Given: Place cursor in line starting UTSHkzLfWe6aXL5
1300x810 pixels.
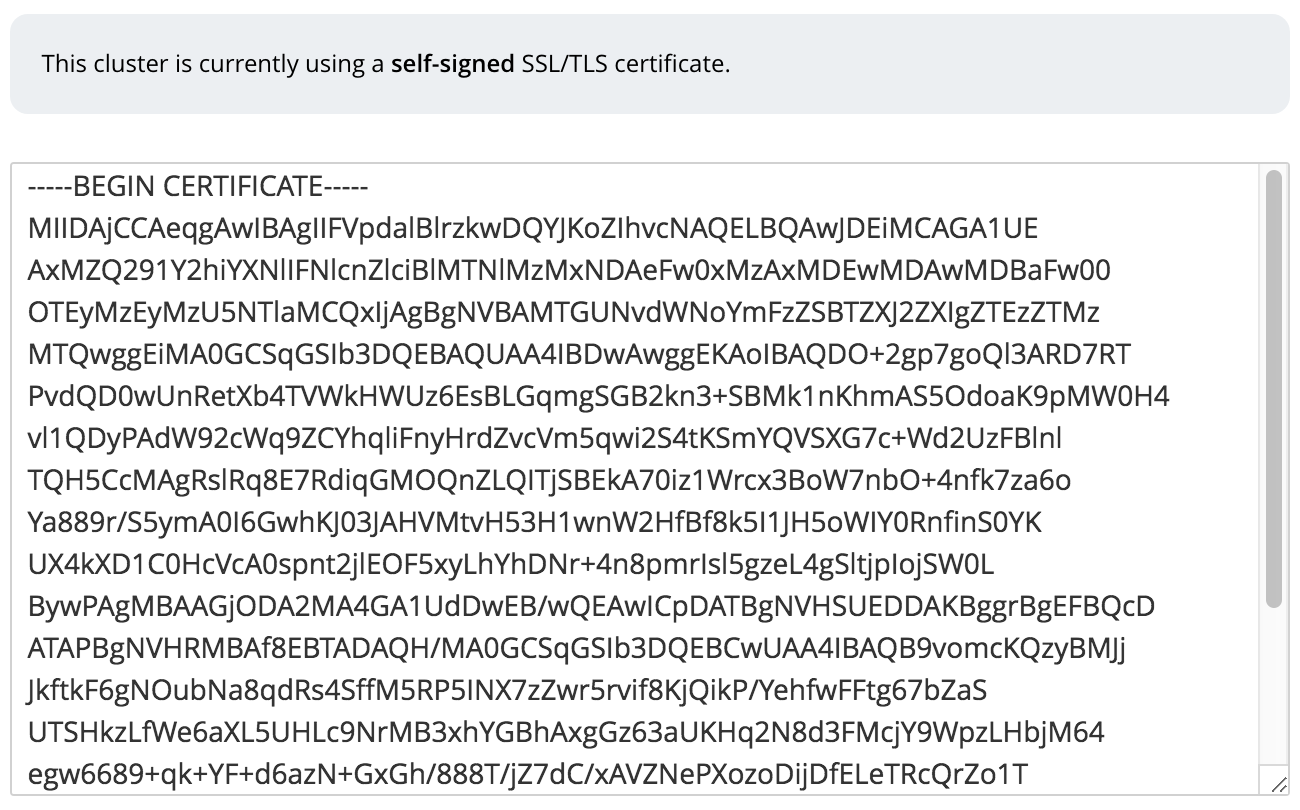Looking at the screenshot, I should point(565,733).
